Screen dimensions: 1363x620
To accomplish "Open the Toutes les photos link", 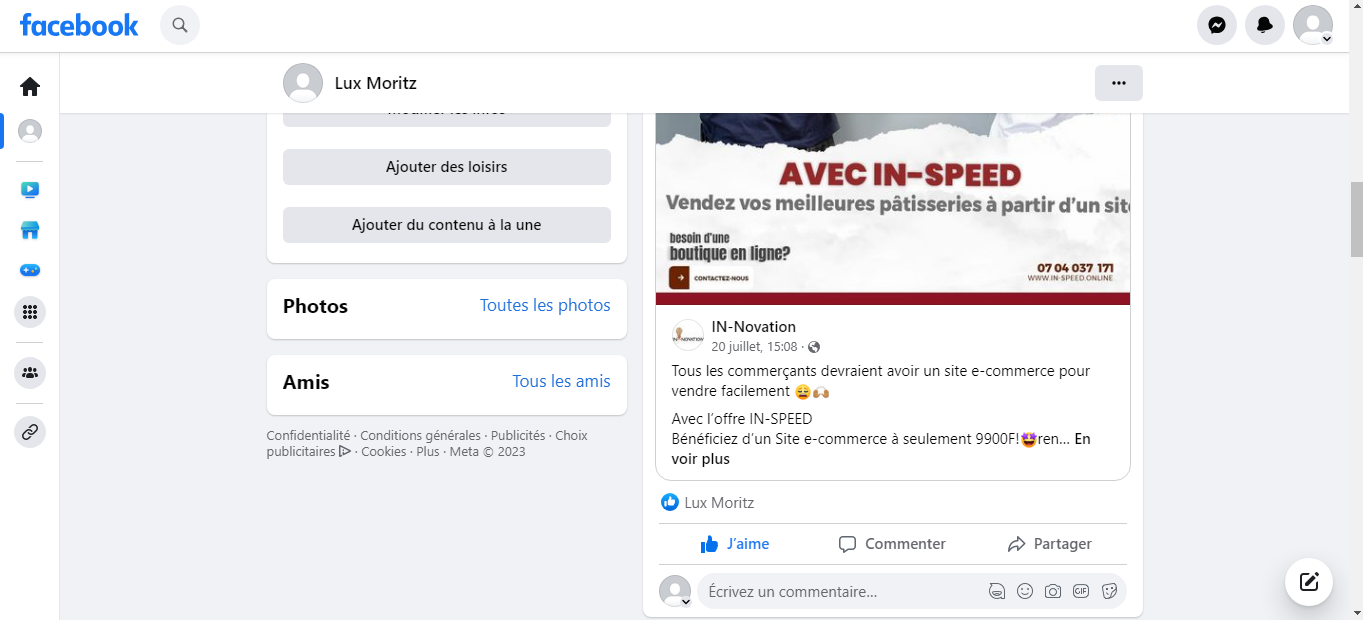I will pyautogui.click(x=545, y=306).
